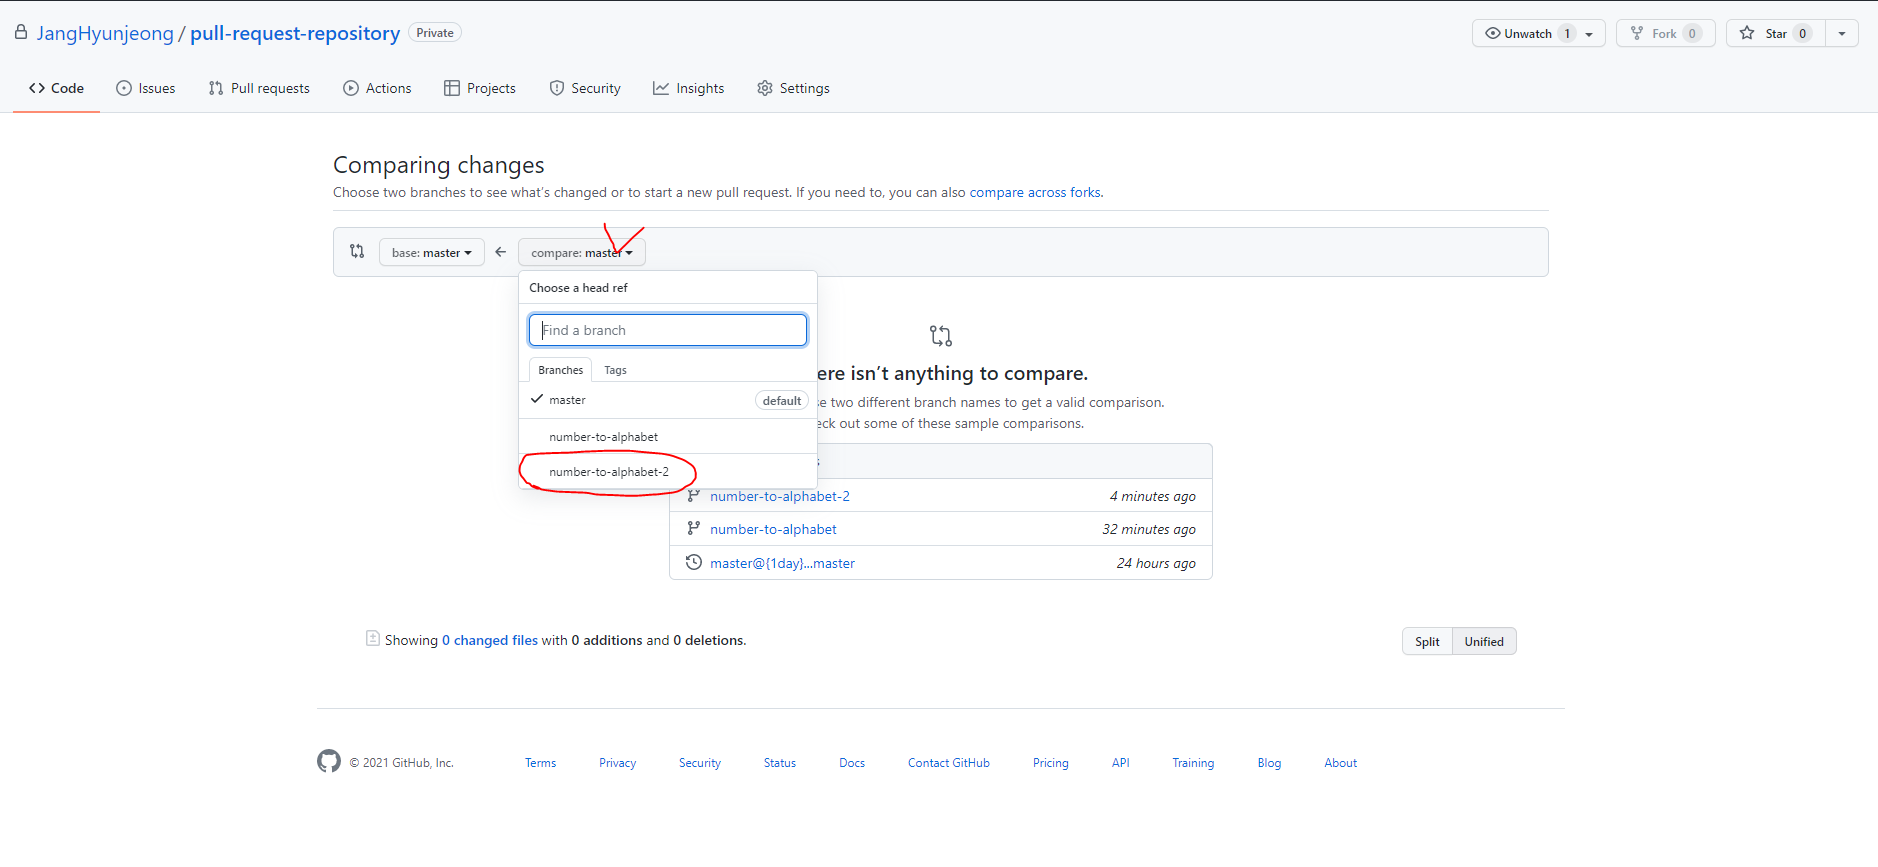Open the base: master dropdown
1878x867 pixels.
coord(431,252)
